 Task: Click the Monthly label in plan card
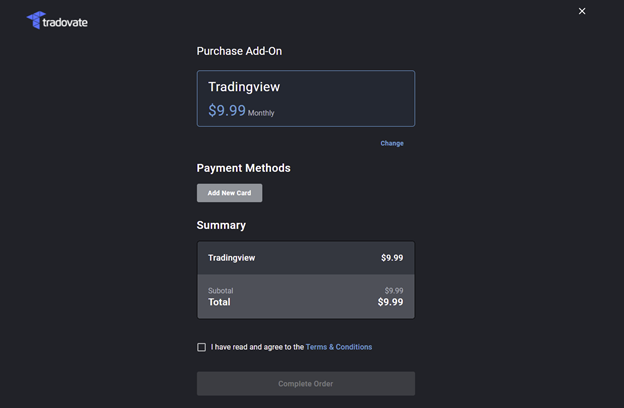coord(261,113)
